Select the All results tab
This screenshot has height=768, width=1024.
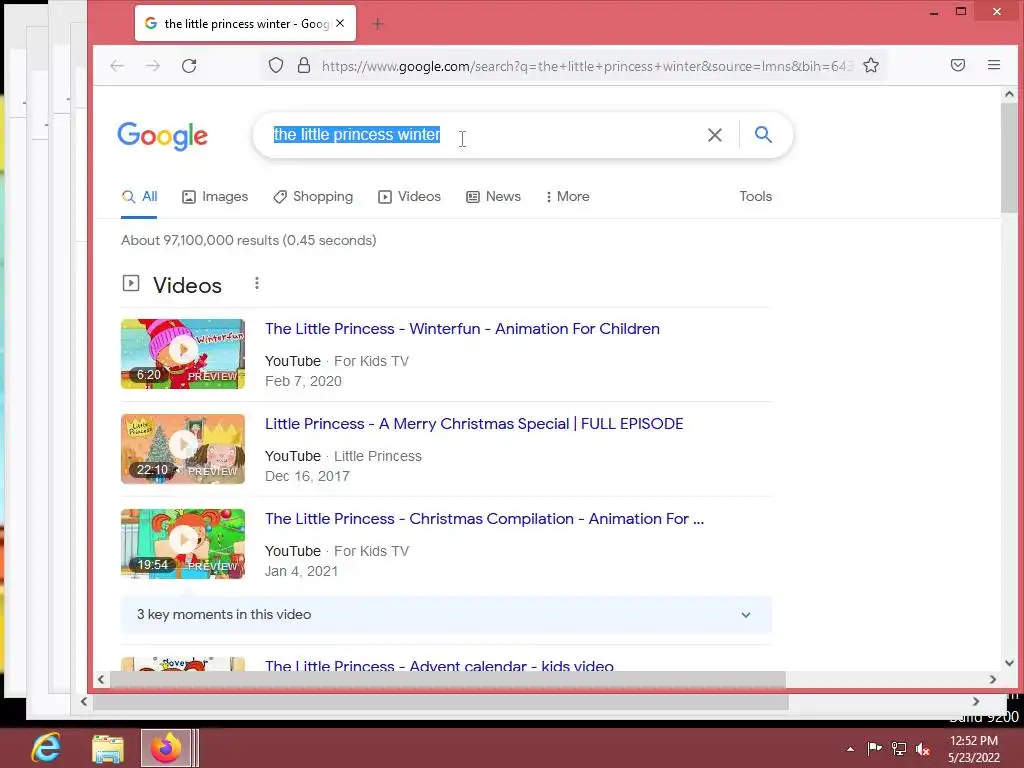coord(139,197)
